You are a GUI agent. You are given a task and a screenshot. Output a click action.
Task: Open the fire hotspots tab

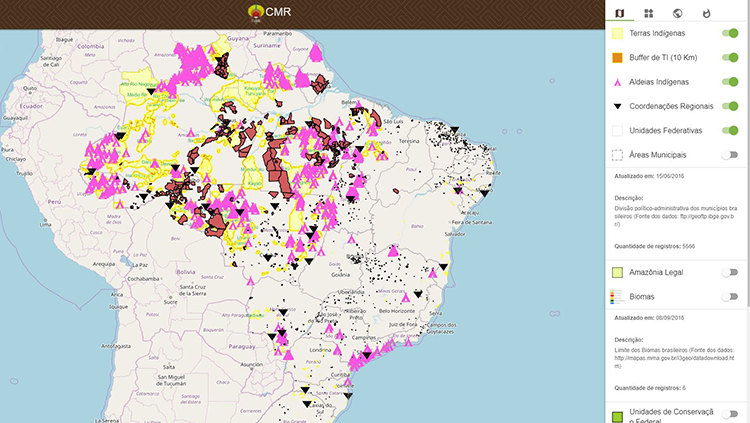707,13
